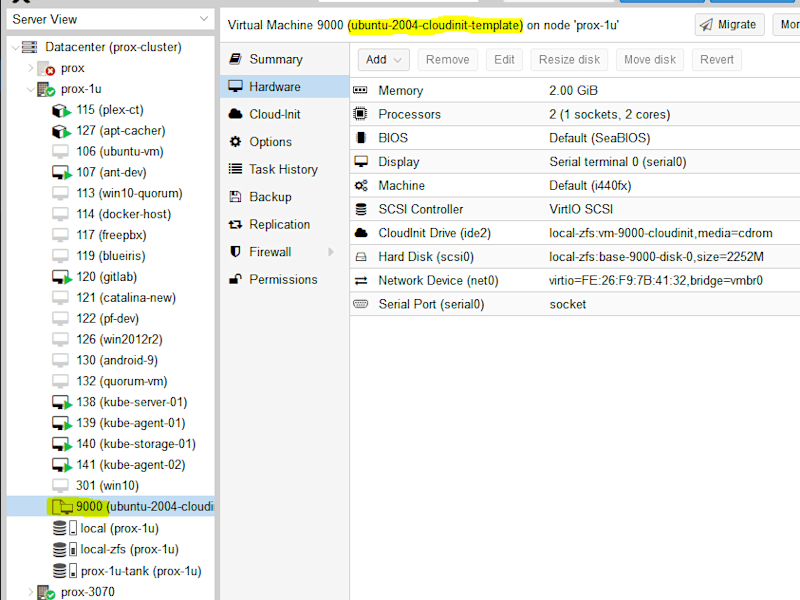This screenshot has width=800, height=600.
Task: Collapse the Datacenter tree node
Action: coord(15,47)
